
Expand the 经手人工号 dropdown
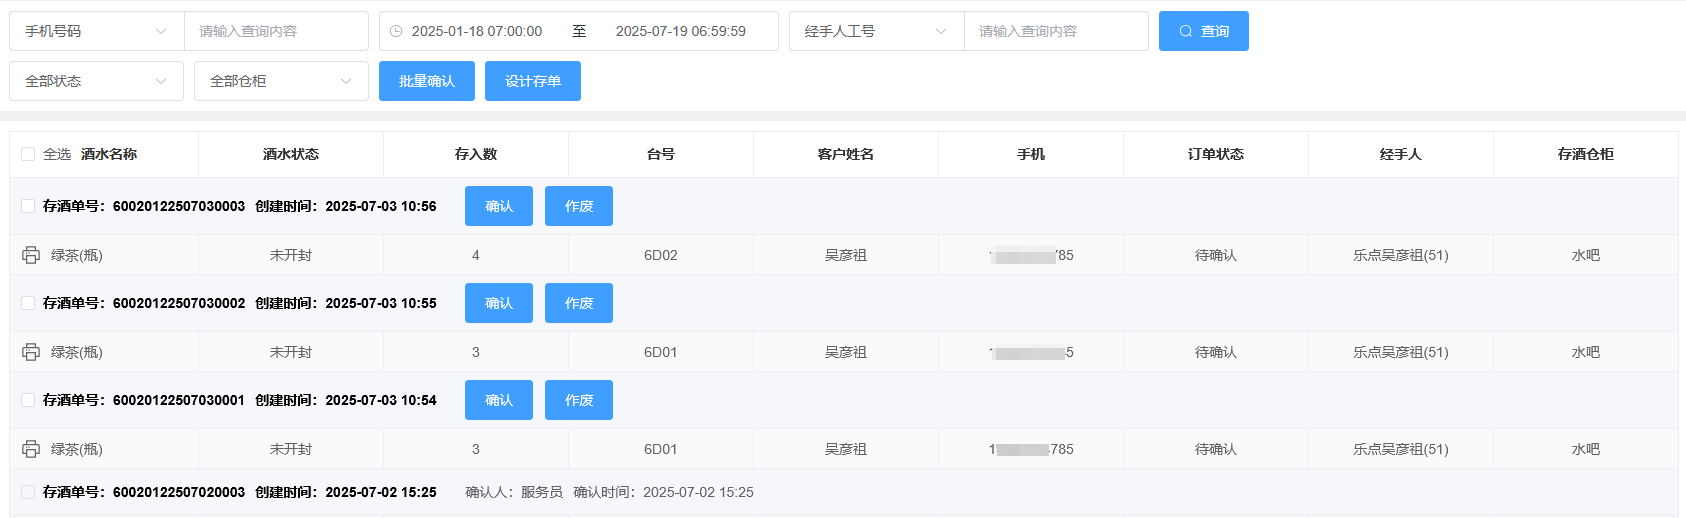pos(876,31)
